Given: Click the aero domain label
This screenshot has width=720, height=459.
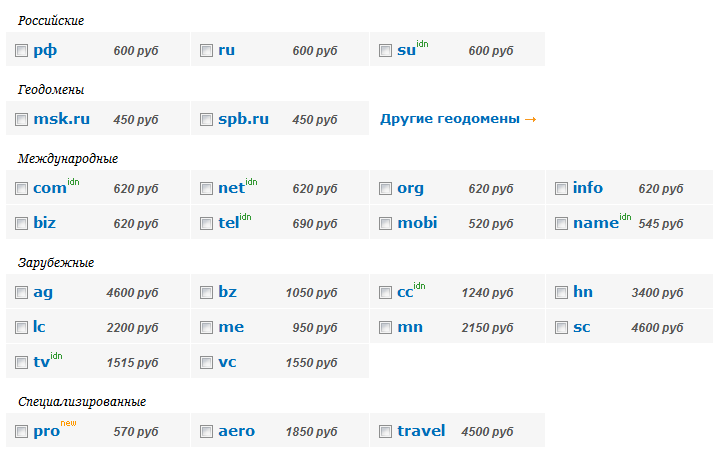Looking at the screenshot, I should (x=236, y=431).
